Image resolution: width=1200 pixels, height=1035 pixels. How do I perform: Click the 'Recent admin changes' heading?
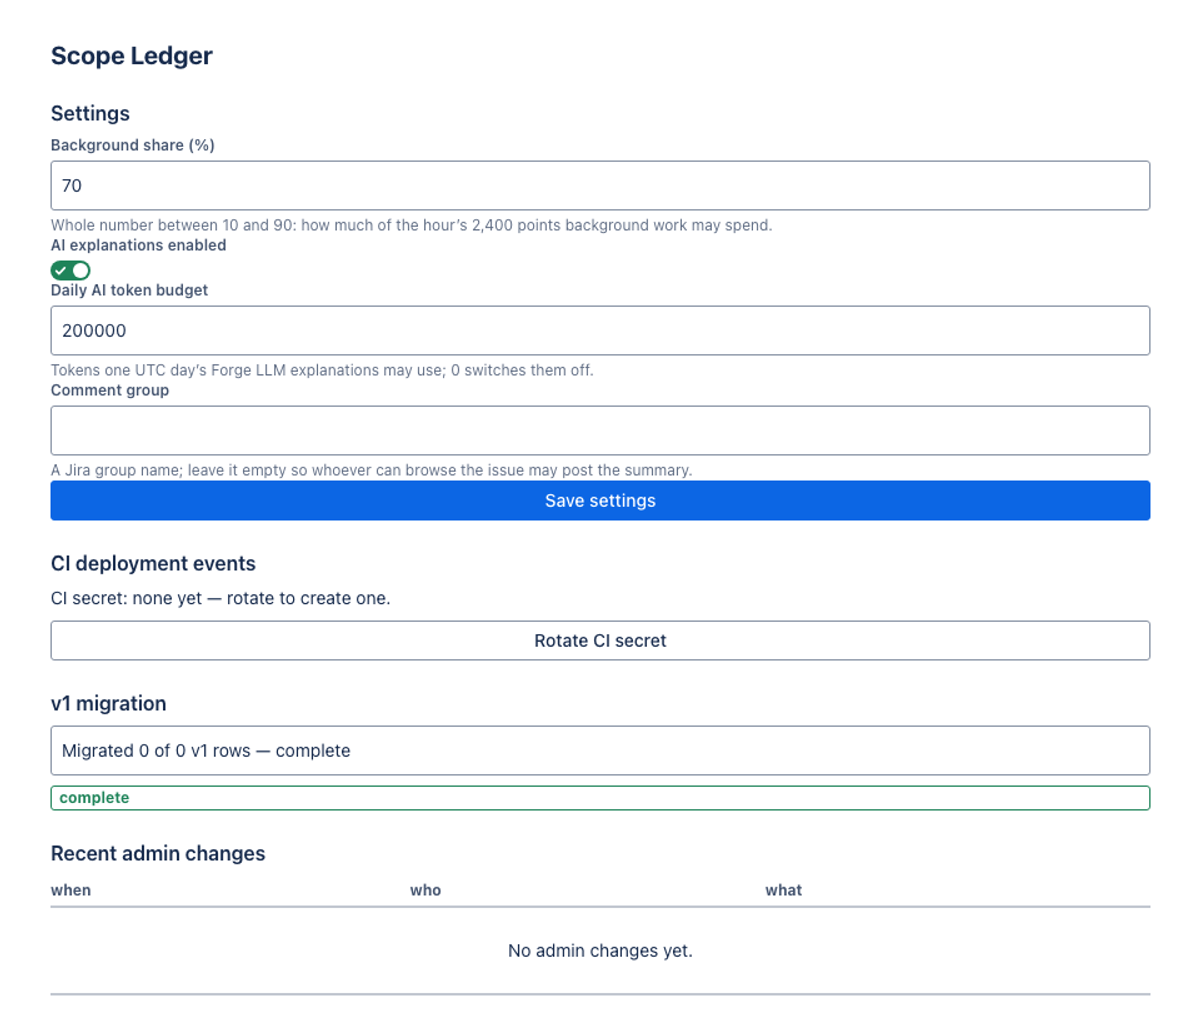coord(158,853)
